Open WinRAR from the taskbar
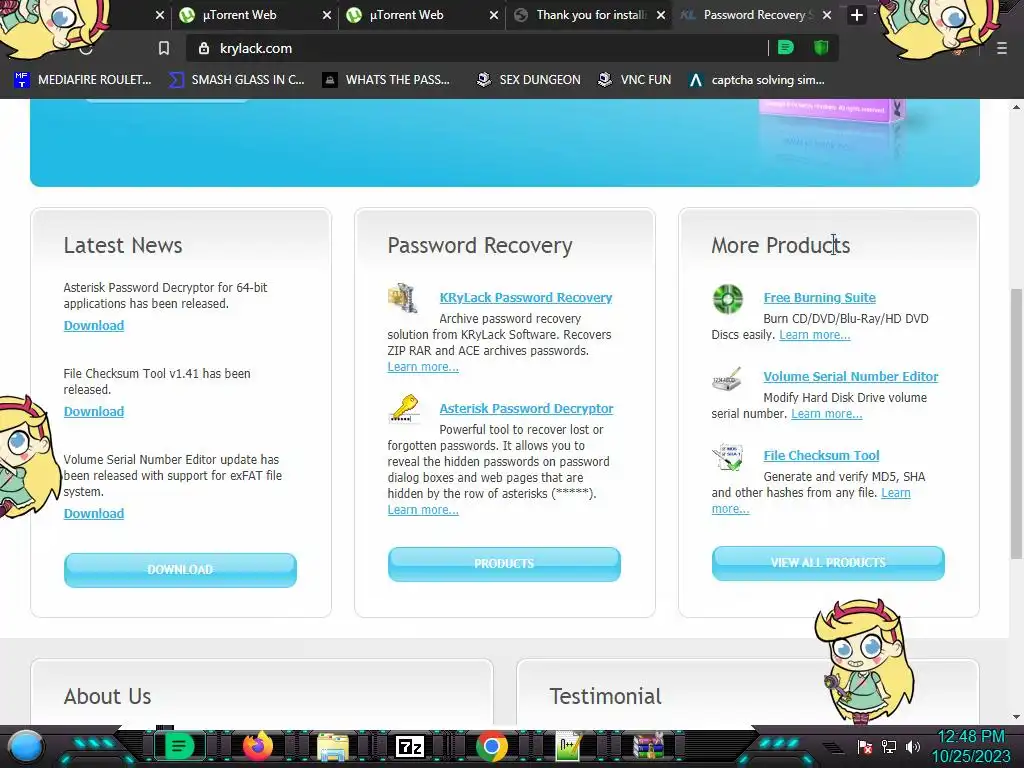The width and height of the screenshot is (1024, 768). (x=648, y=746)
